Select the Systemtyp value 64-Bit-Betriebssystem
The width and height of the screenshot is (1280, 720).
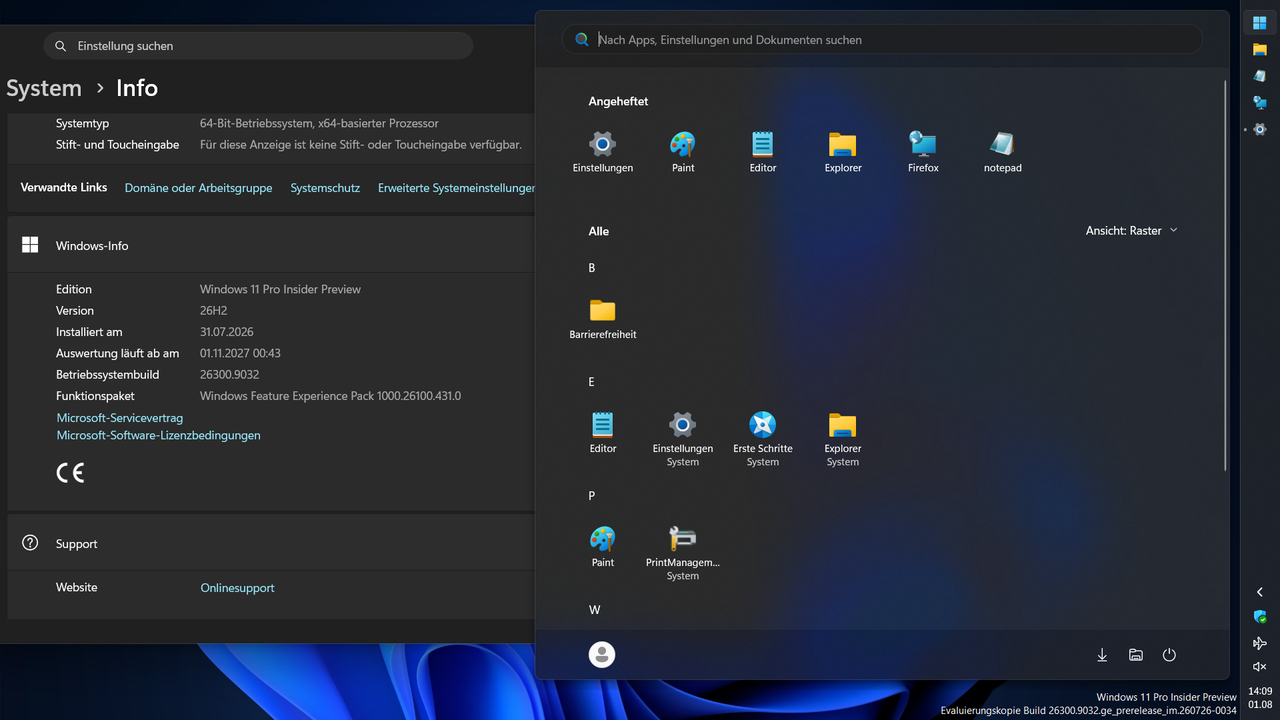click(319, 123)
